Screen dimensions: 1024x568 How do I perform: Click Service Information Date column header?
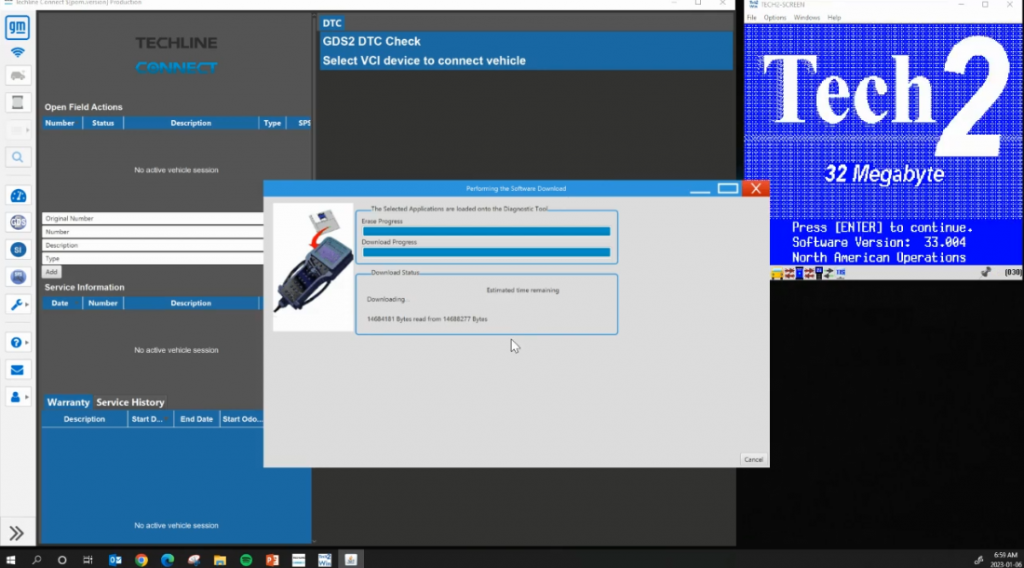click(x=59, y=303)
